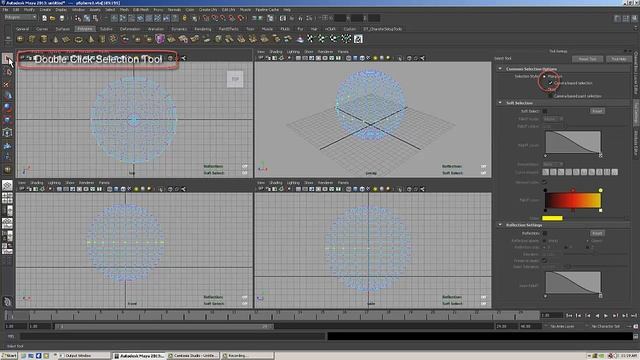Viewport: 640px width, 360px height.
Task: Click the MEL command line input
Action: [173, 336]
